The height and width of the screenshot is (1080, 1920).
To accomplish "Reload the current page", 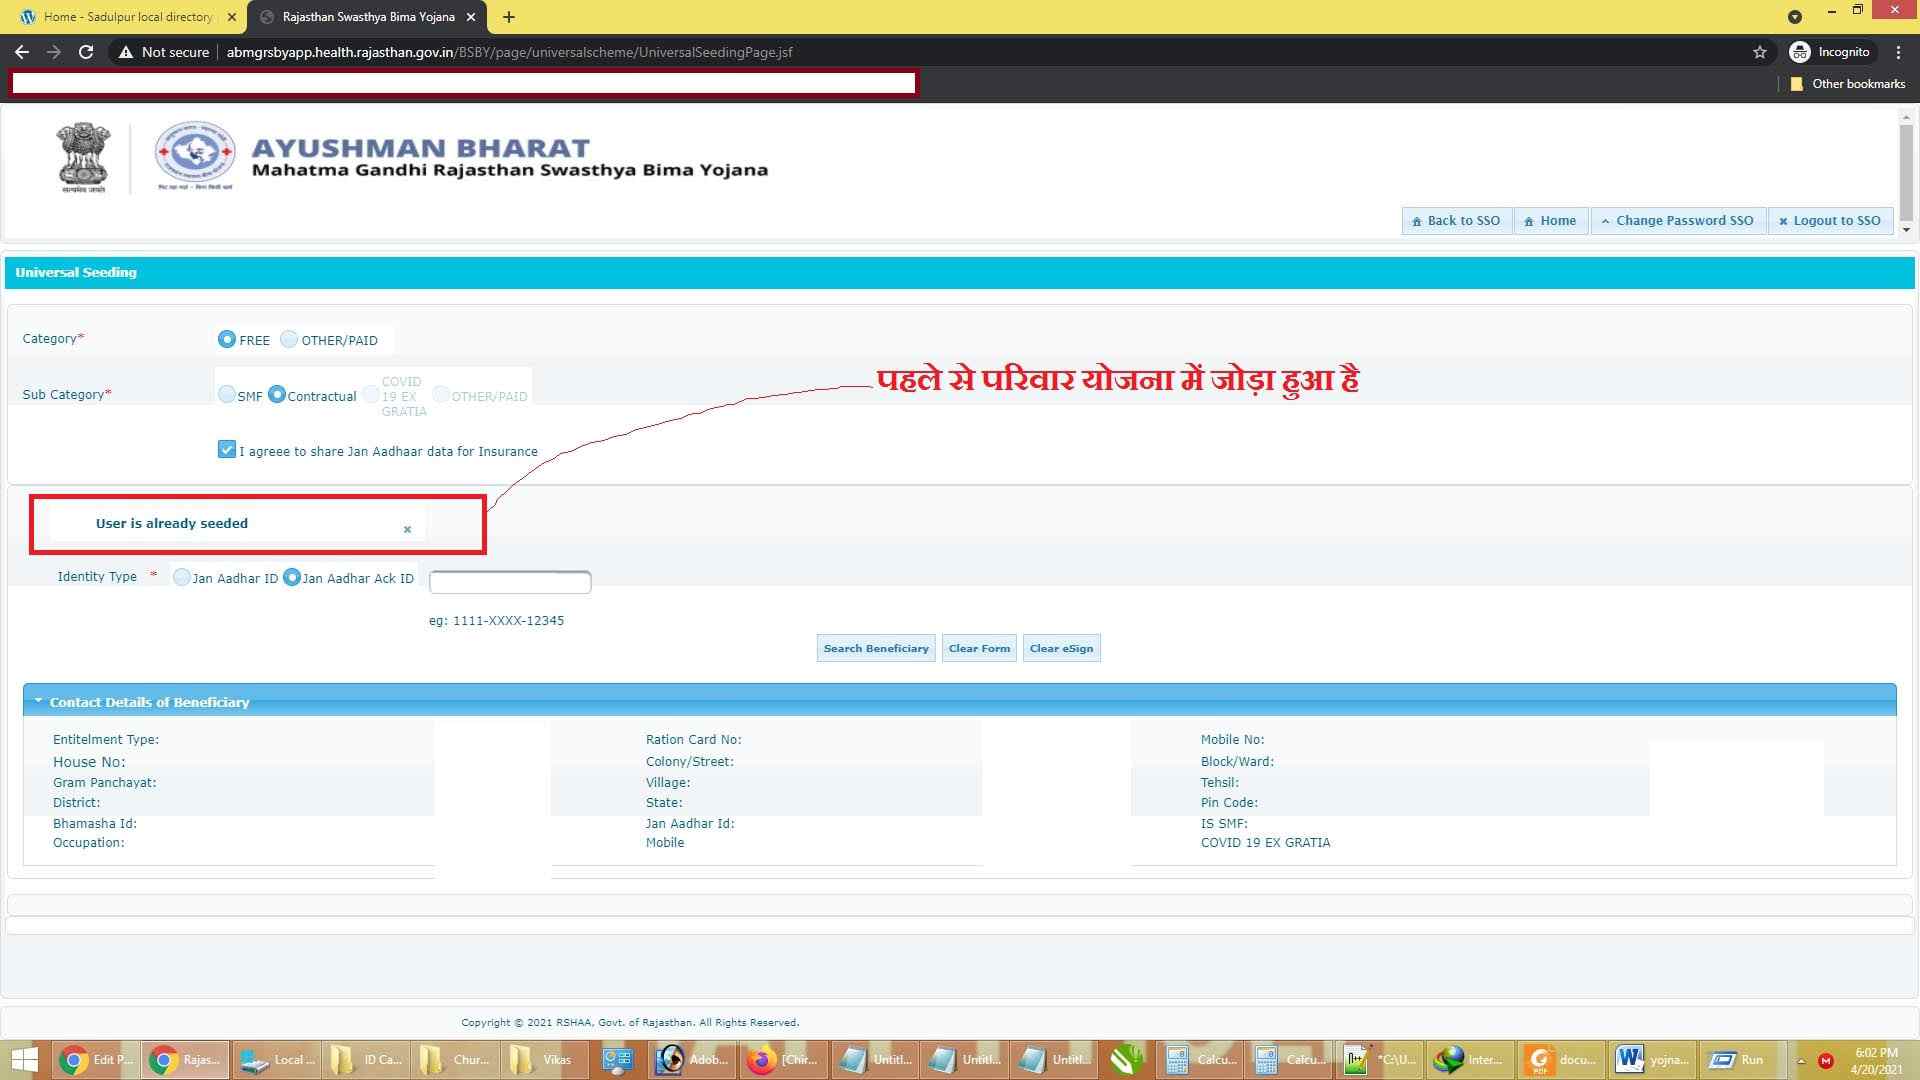I will click(86, 52).
